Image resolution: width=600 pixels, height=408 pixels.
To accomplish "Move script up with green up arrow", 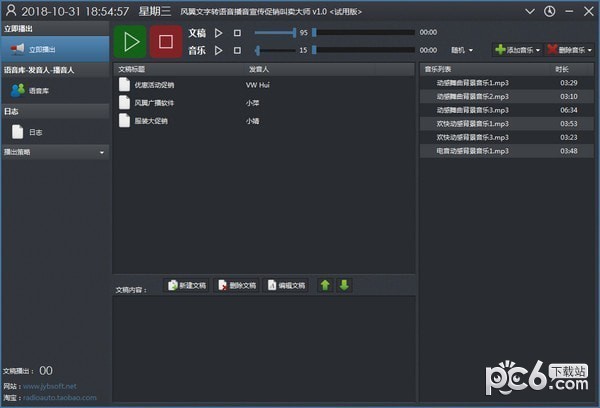I will point(325,285).
